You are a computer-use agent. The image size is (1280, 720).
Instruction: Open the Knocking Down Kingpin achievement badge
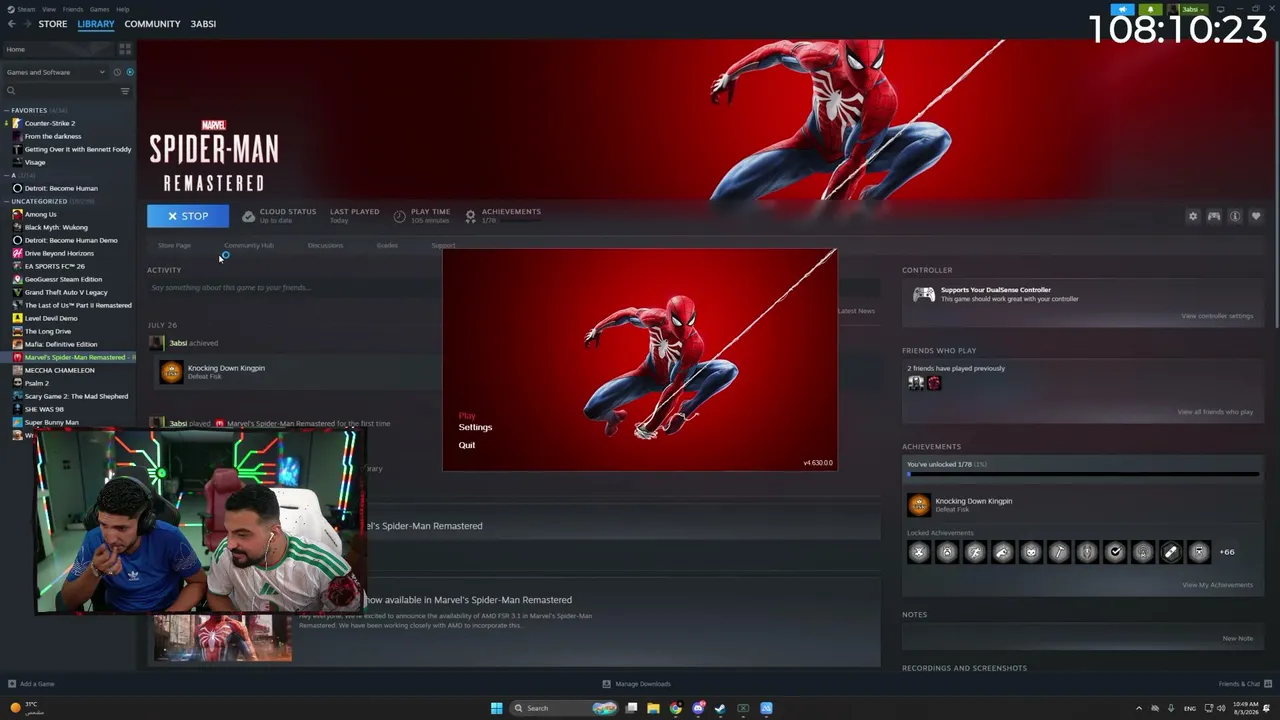click(918, 505)
